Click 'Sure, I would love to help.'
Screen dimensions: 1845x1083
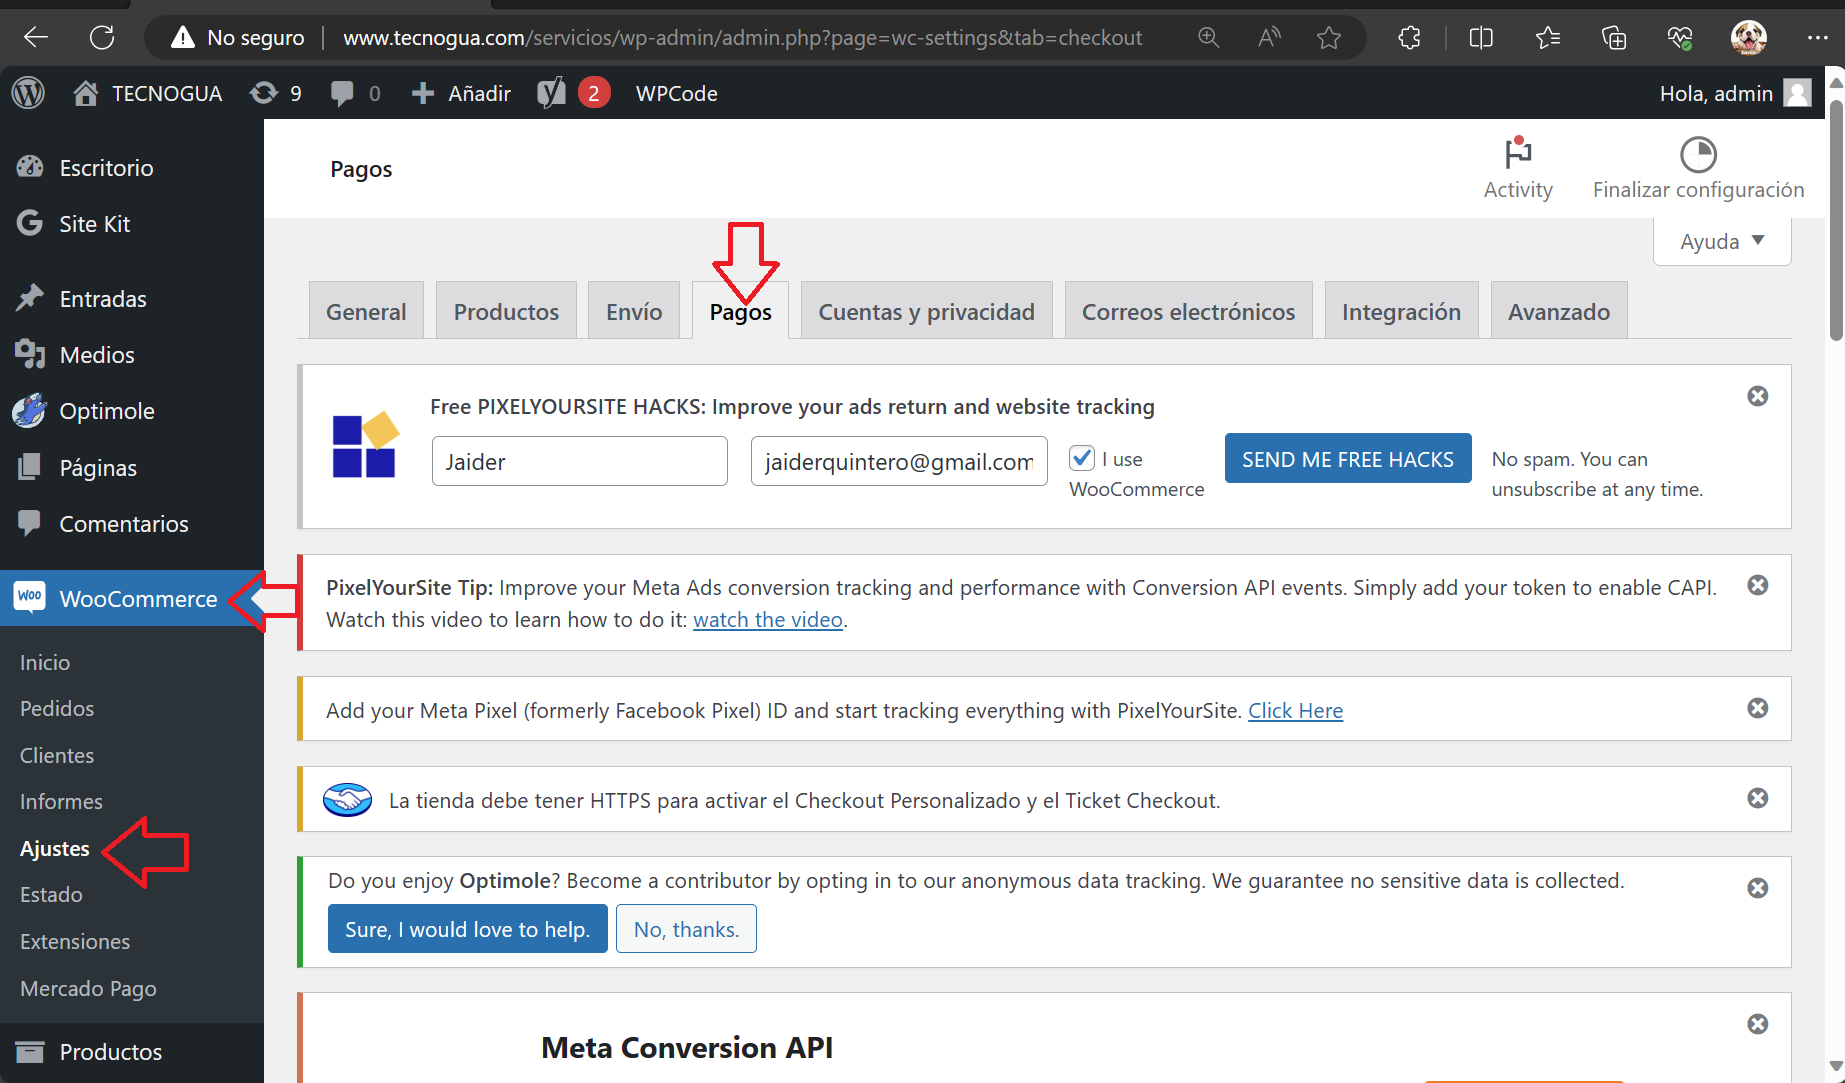point(467,929)
